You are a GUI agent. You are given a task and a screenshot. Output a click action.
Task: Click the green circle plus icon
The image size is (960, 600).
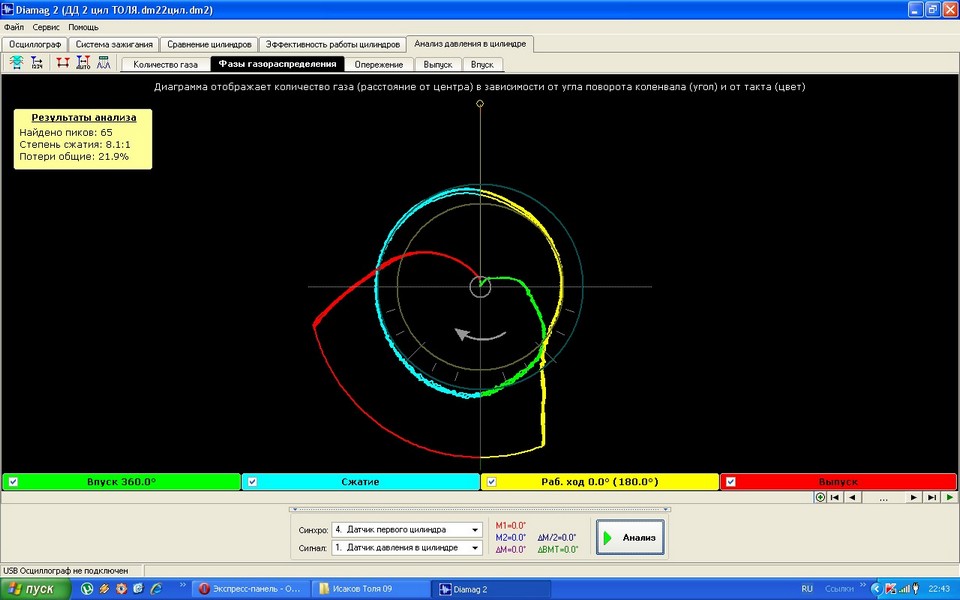(820, 497)
